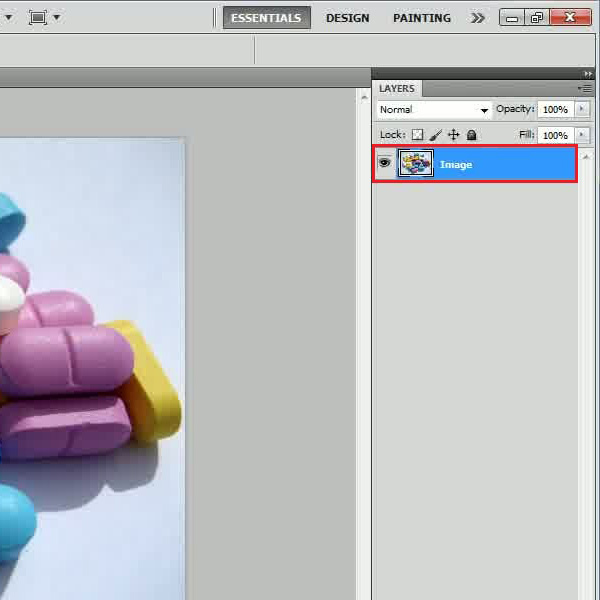Toggle Lock all padlock icon

tap(471, 135)
